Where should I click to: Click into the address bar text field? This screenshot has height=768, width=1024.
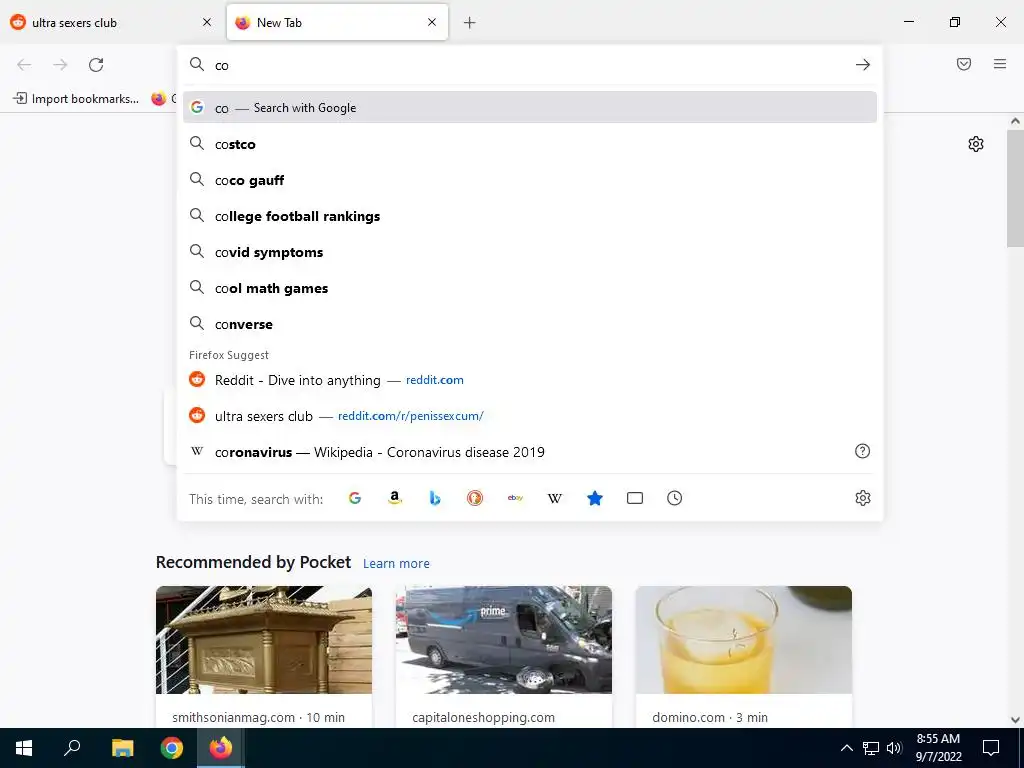tap(529, 65)
